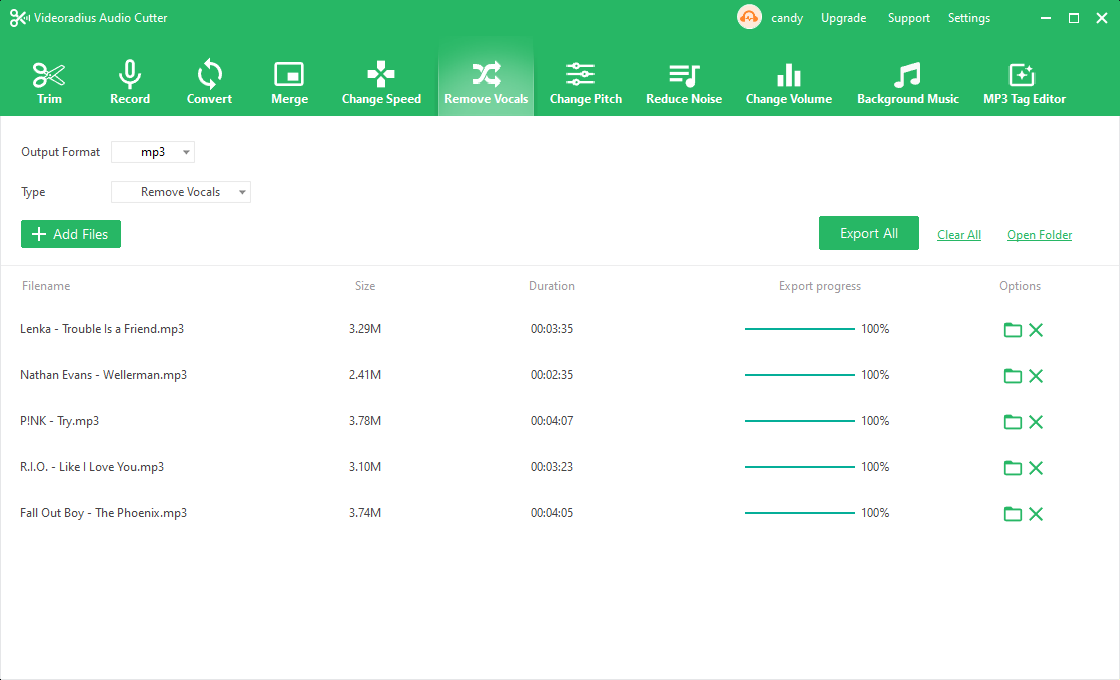1120x680 pixels.
Task: Click the Clear All link
Action: pos(959,235)
